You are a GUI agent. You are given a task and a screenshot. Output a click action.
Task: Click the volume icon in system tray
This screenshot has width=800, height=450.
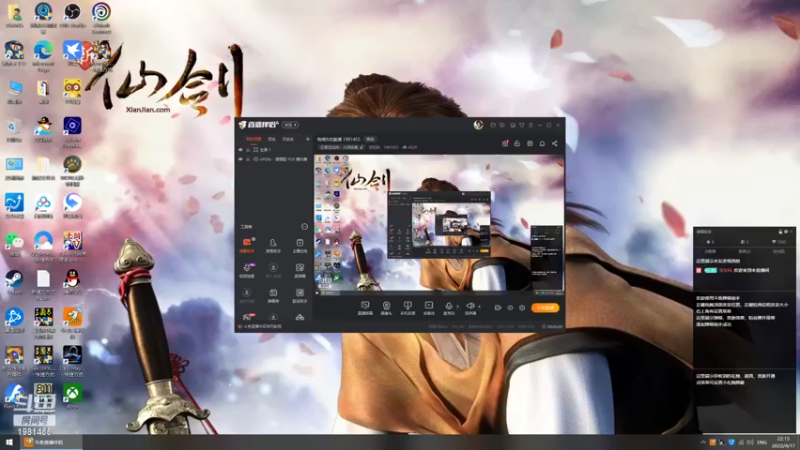750,442
